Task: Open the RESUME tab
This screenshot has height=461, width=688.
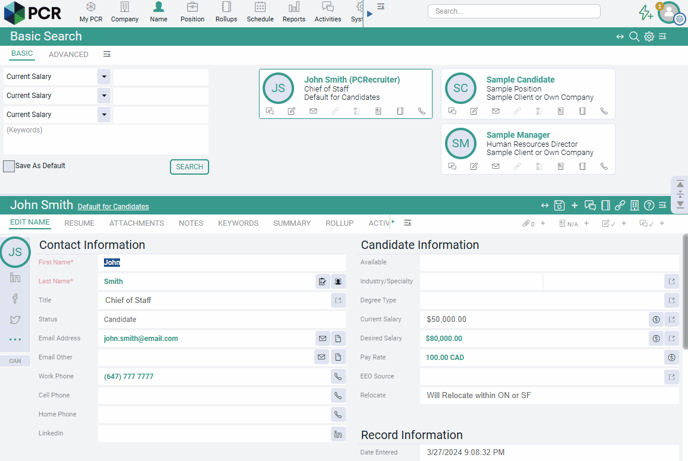Action: point(79,224)
